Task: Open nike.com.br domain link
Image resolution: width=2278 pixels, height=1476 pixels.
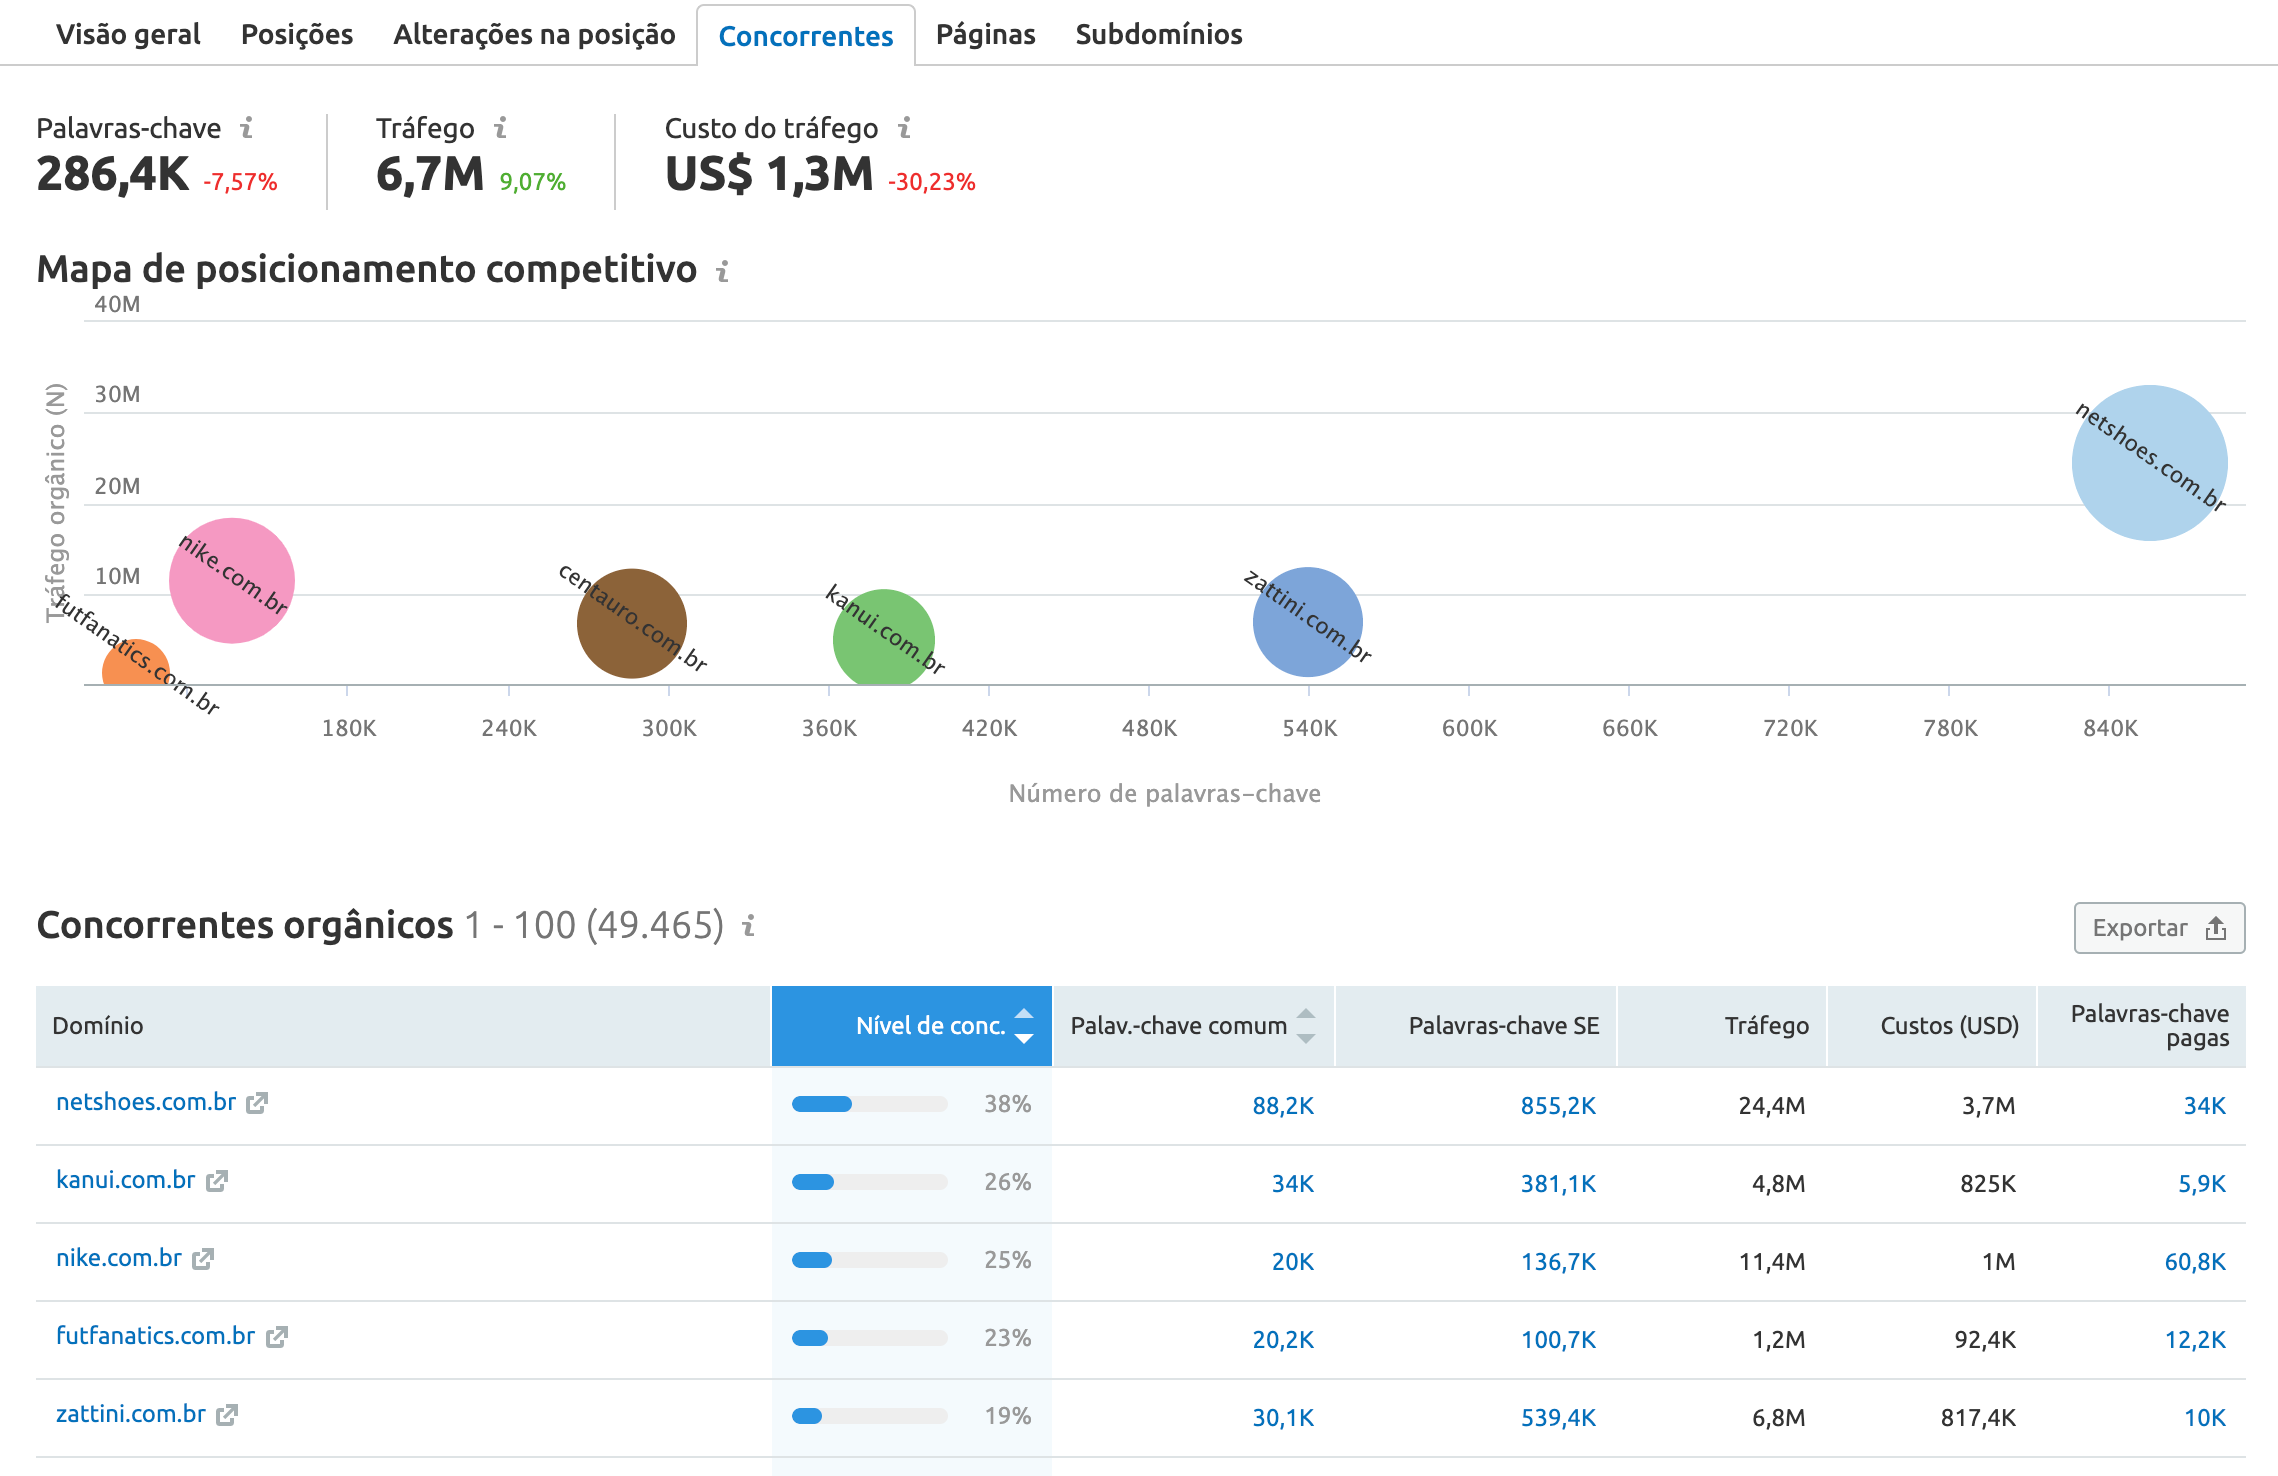Action: (x=119, y=1258)
